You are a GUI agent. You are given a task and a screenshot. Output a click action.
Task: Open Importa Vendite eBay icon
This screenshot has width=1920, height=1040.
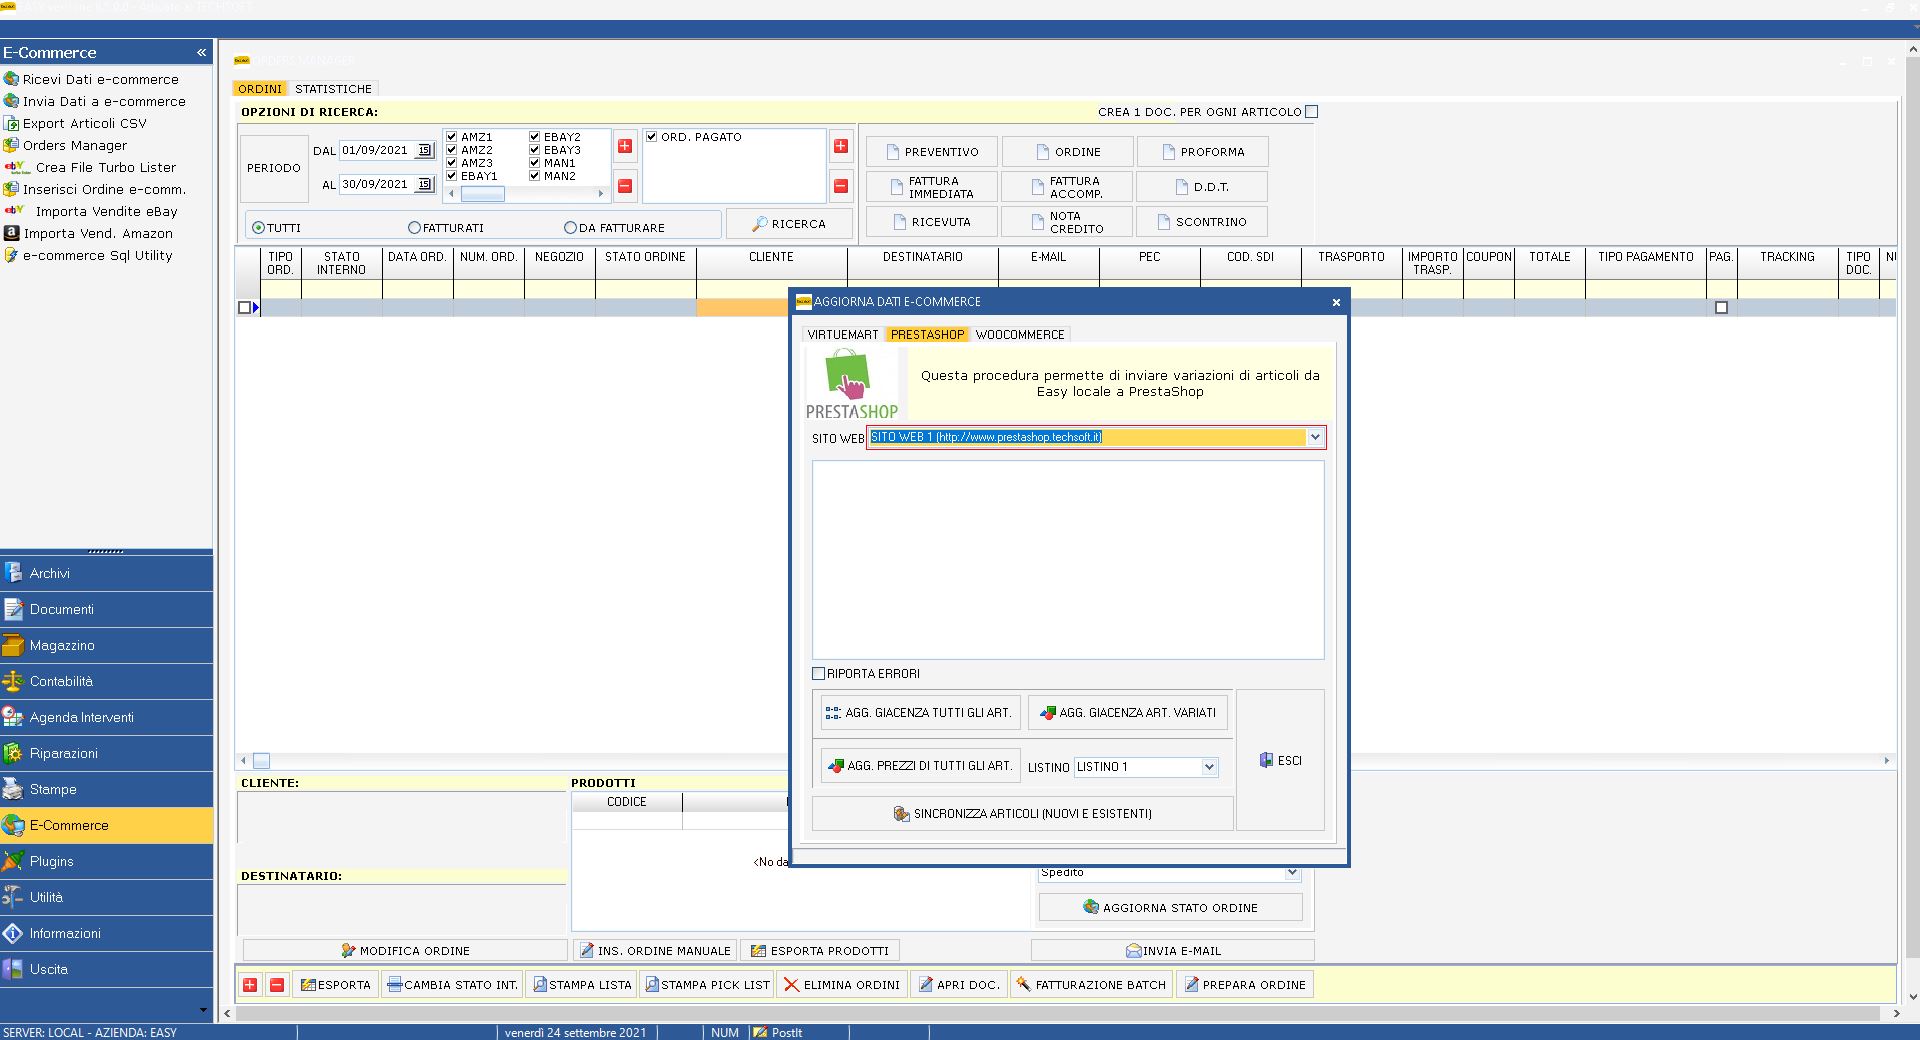pos(16,211)
